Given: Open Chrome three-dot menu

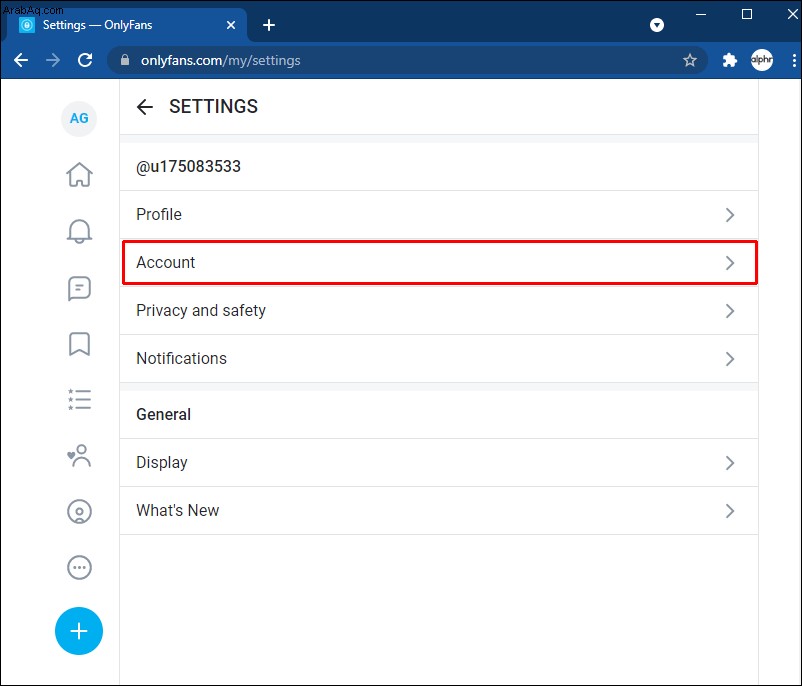Looking at the screenshot, I should tap(794, 60).
